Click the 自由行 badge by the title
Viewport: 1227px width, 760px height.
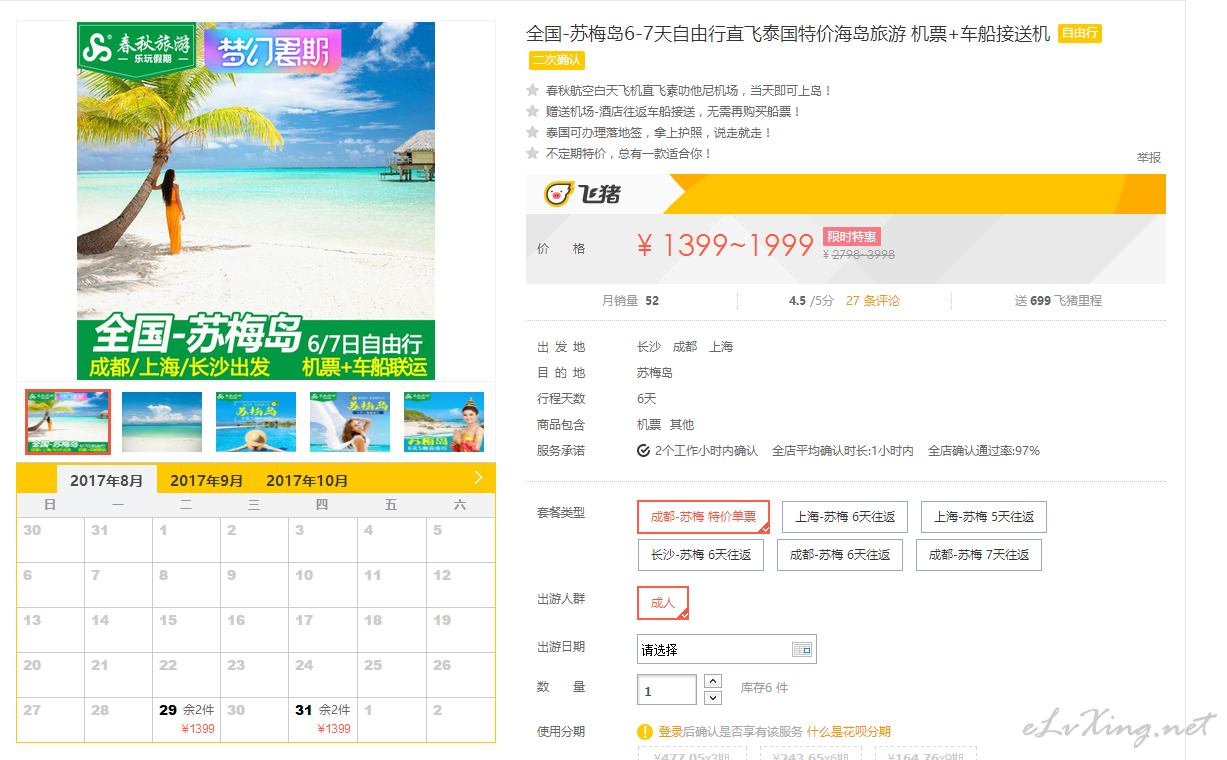tap(1080, 34)
